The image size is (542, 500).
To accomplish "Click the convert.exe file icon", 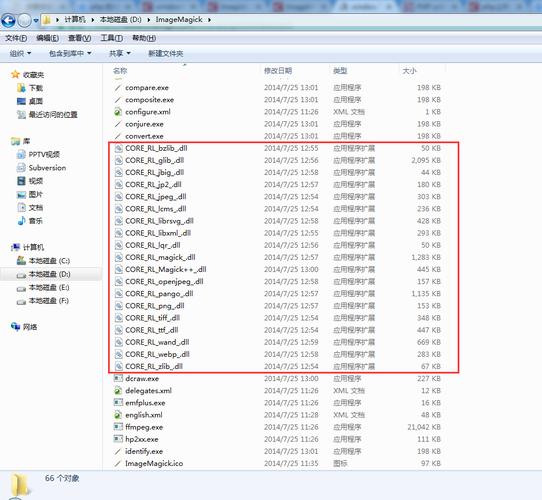I will coord(118,136).
